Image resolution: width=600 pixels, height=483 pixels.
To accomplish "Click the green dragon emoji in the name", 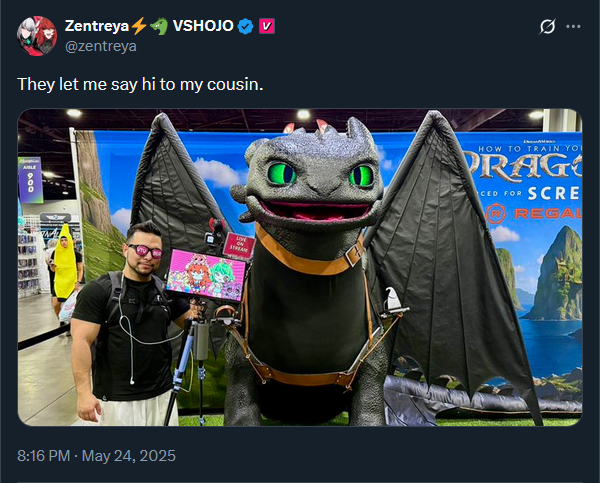I will tap(159, 26).
